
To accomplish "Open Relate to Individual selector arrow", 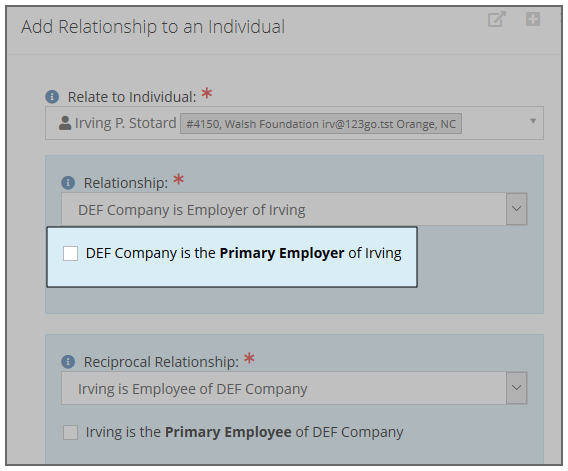I will (x=533, y=121).
